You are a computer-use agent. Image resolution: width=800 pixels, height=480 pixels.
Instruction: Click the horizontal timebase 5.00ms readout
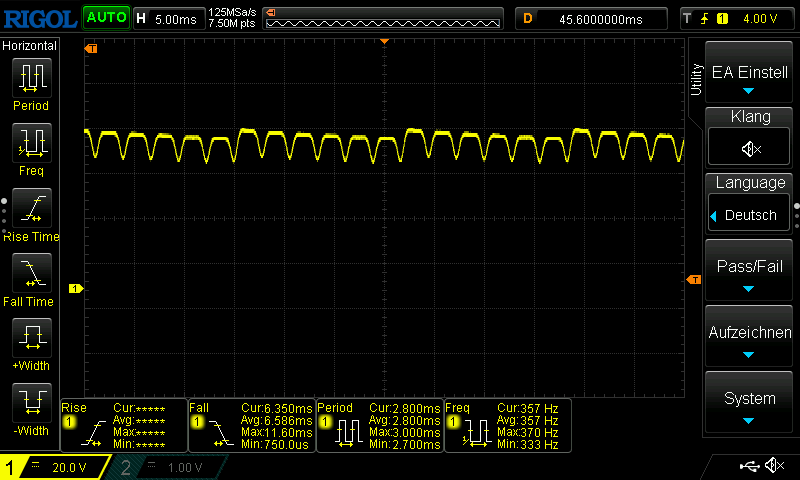tap(167, 18)
